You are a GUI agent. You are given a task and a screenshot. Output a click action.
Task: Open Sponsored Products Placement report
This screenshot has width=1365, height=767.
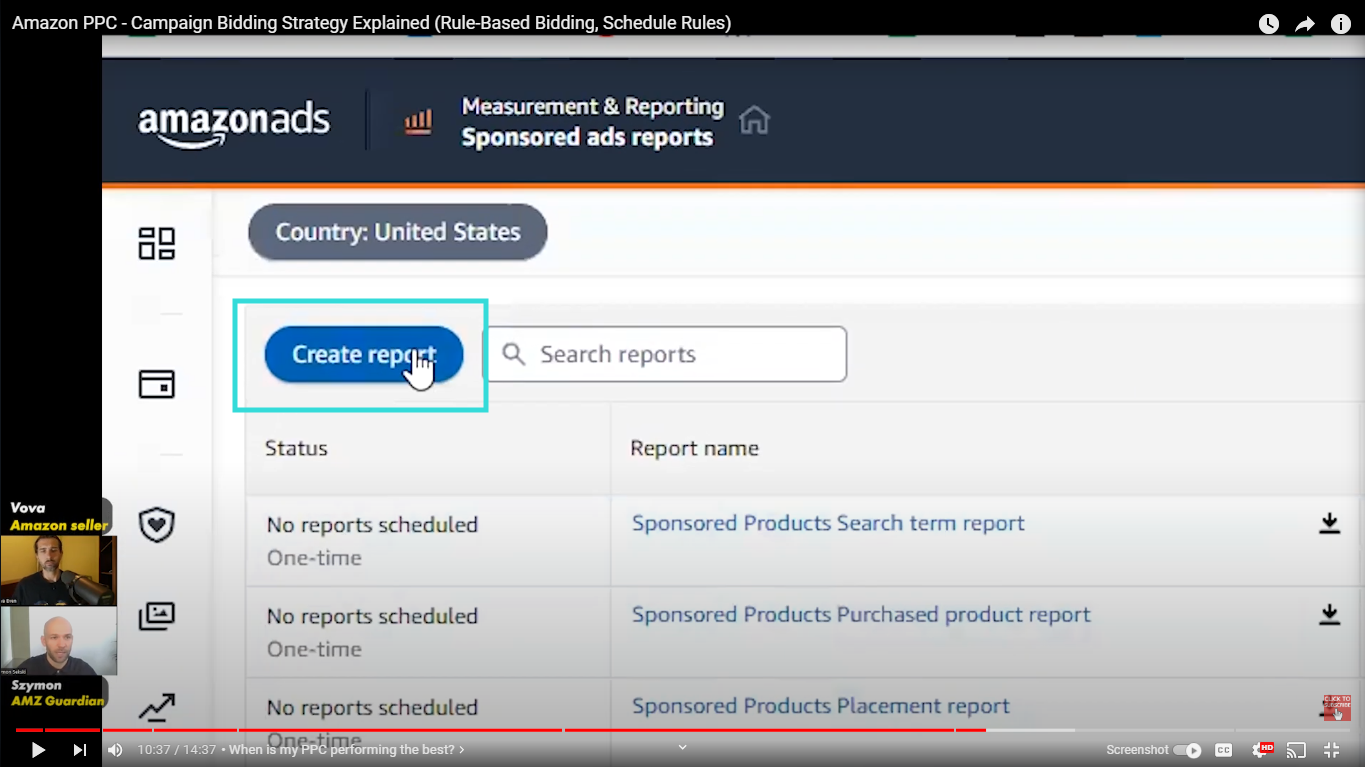click(821, 706)
